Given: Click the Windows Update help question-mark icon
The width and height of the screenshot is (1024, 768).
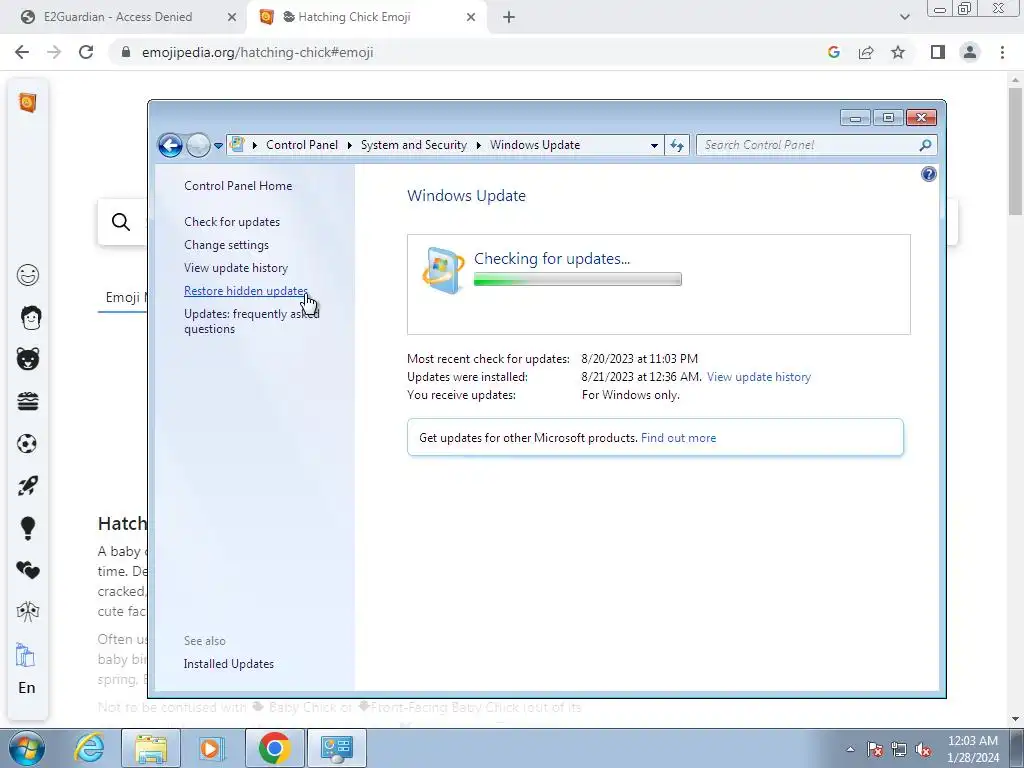Looking at the screenshot, I should pyautogui.click(x=928, y=174).
